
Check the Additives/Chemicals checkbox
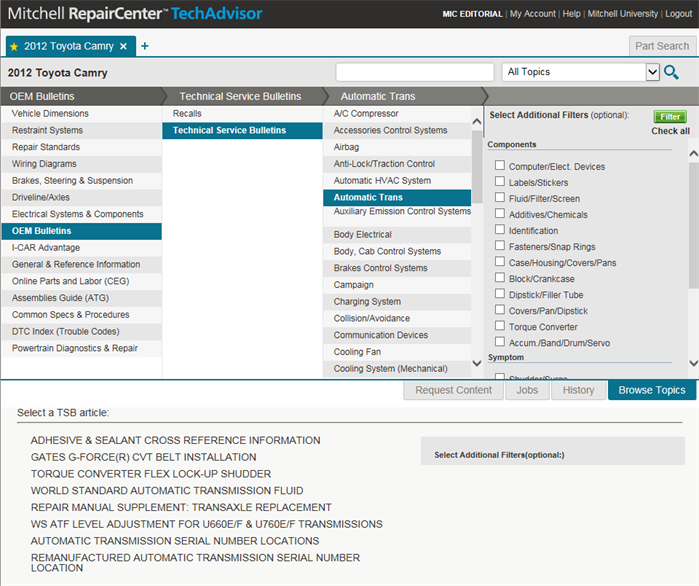pos(500,213)
